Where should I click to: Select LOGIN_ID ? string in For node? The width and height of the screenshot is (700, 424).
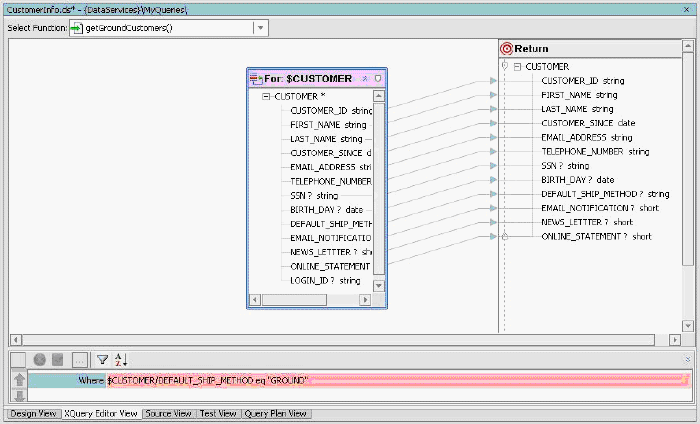click(325, 281)
